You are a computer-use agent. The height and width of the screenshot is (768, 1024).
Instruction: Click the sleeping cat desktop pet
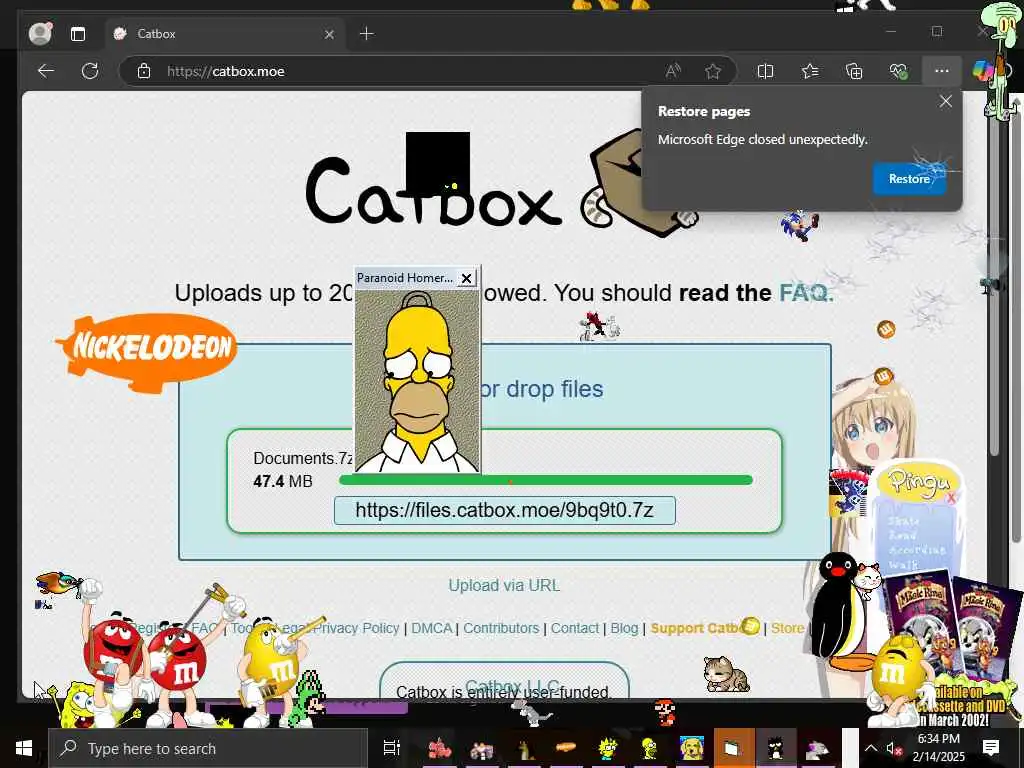(726, 675)
